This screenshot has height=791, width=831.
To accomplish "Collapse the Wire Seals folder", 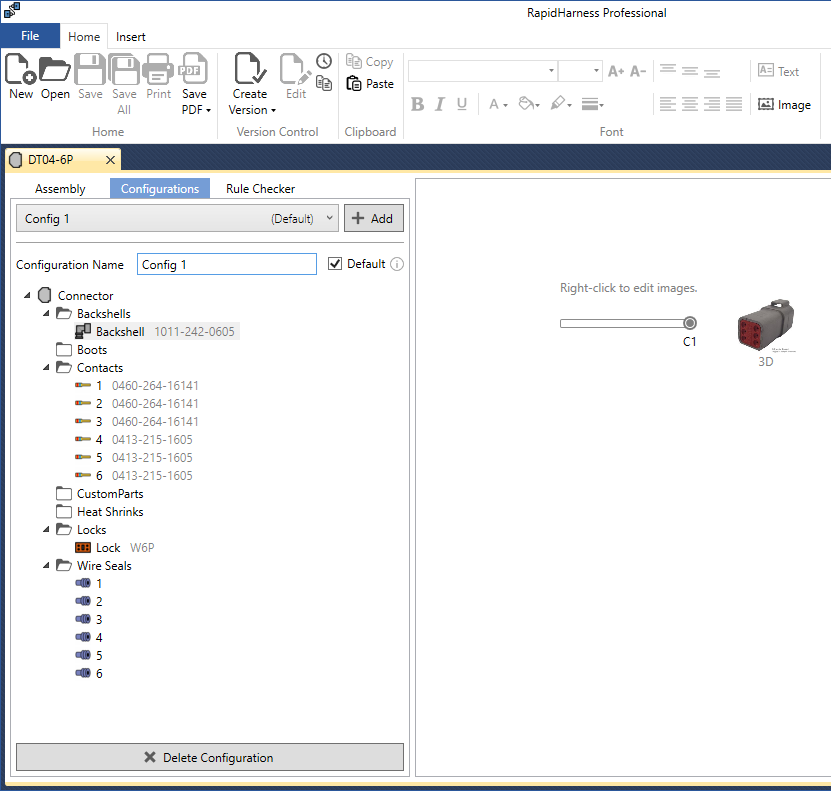I will [x=46, y=565].
